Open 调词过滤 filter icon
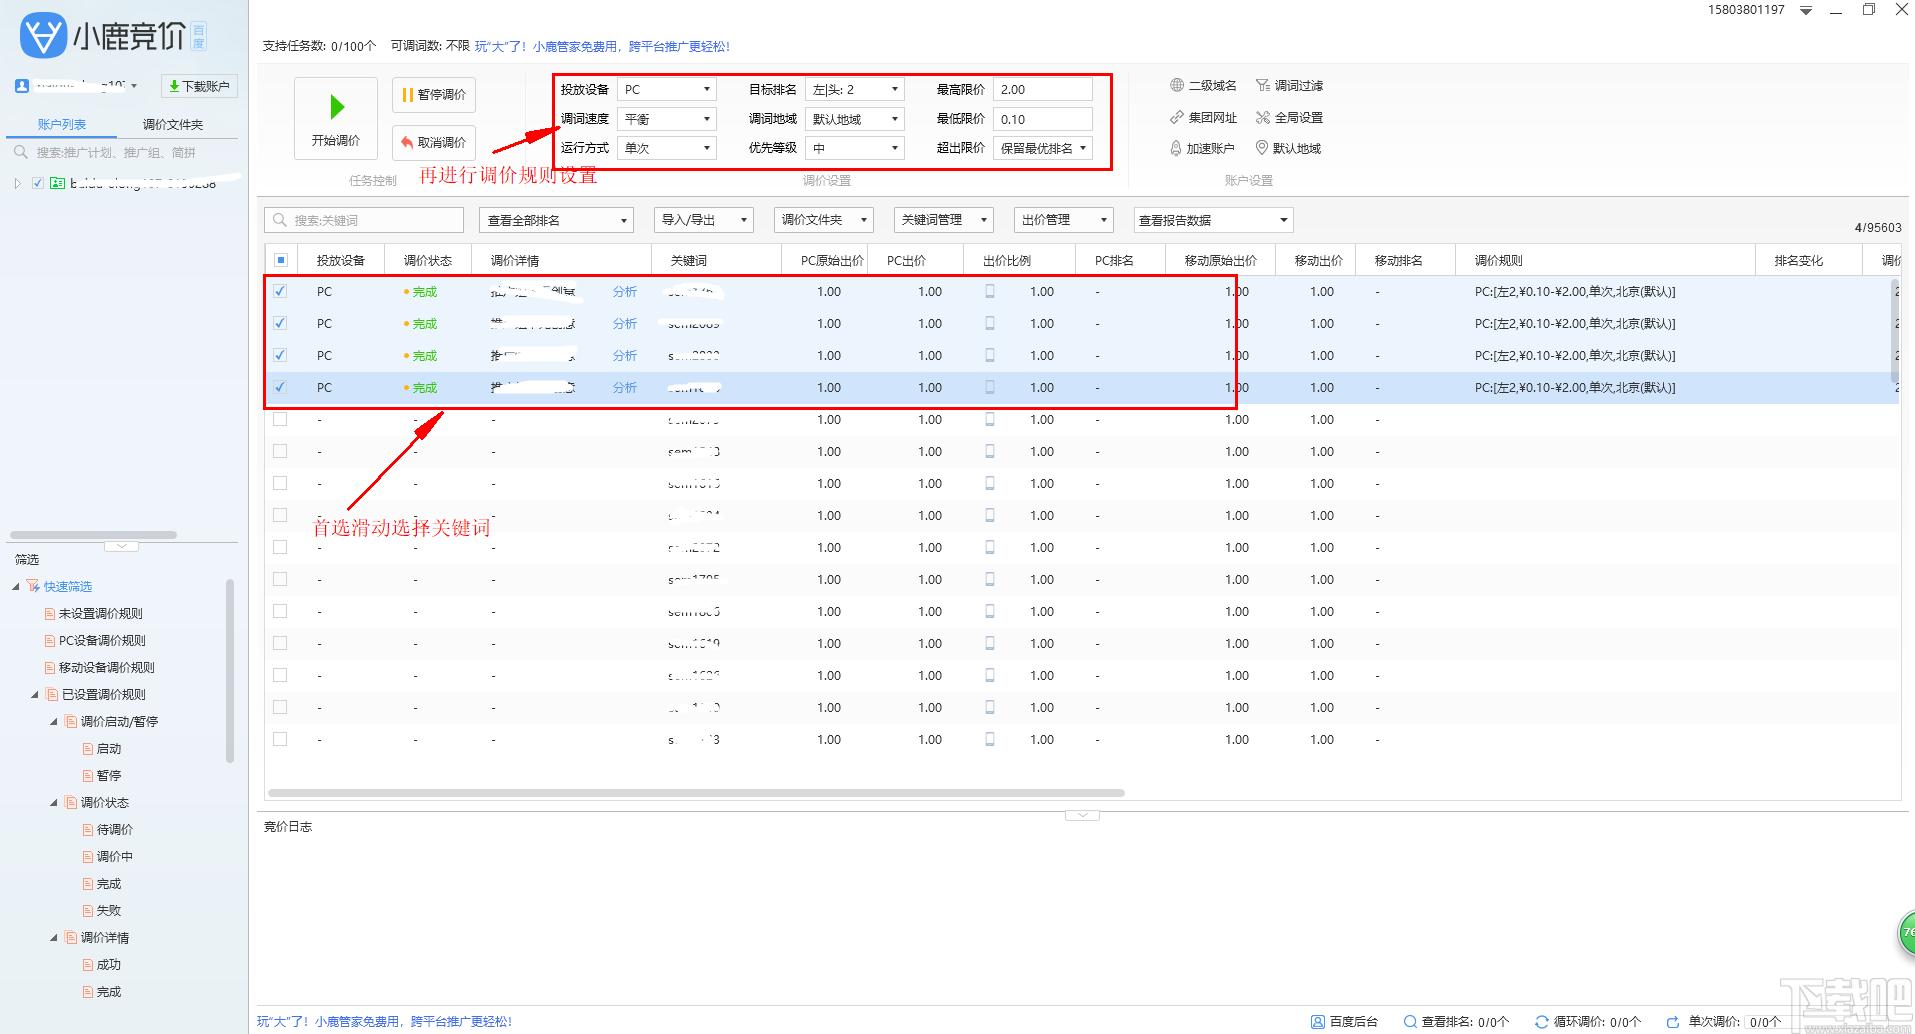Image resolution: width=1915 pixels, height=1034 pixels. pos(1263,86)
